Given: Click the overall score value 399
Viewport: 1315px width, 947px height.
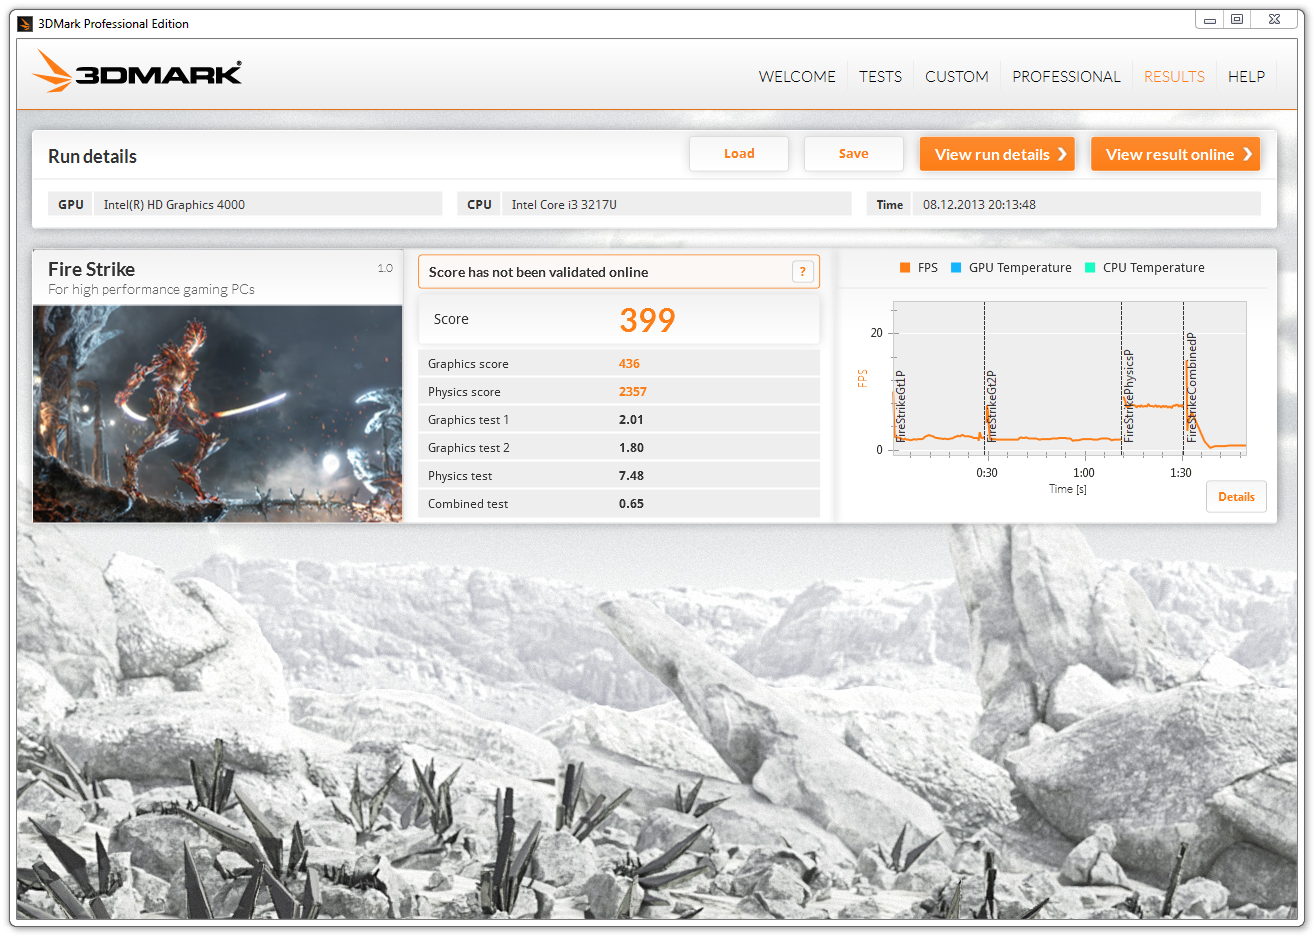Looking at the screenshot, I should tap(647, 320).
